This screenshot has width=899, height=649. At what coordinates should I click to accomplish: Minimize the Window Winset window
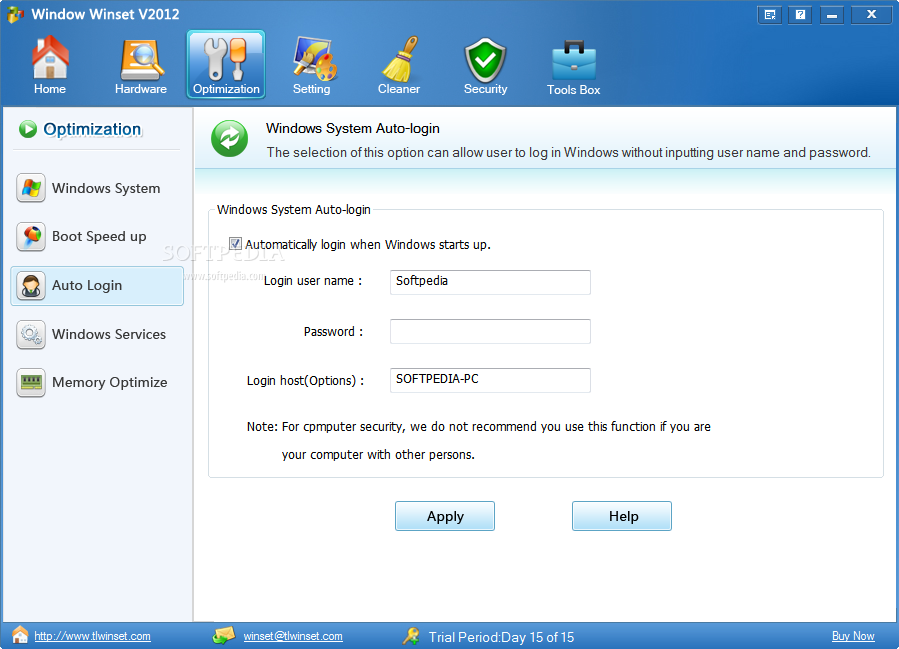(x=831, y=15)
